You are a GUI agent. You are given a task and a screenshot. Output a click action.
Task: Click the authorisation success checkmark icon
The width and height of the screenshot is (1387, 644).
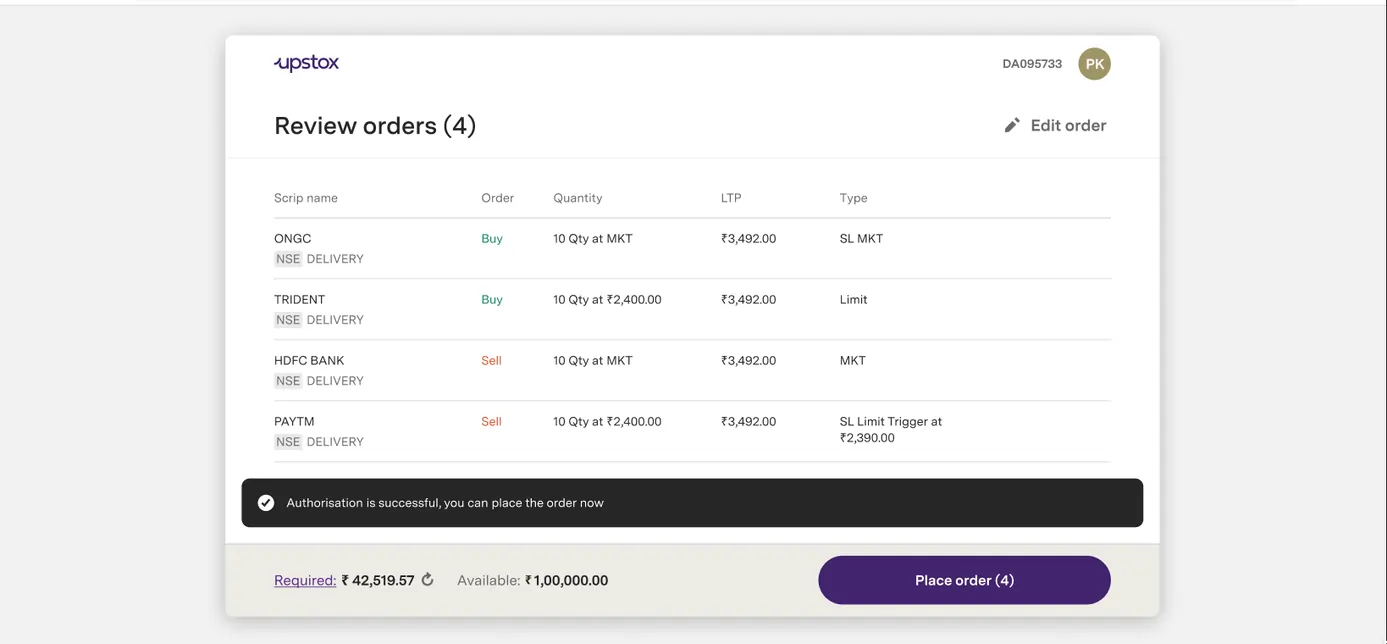pos(266,503)
